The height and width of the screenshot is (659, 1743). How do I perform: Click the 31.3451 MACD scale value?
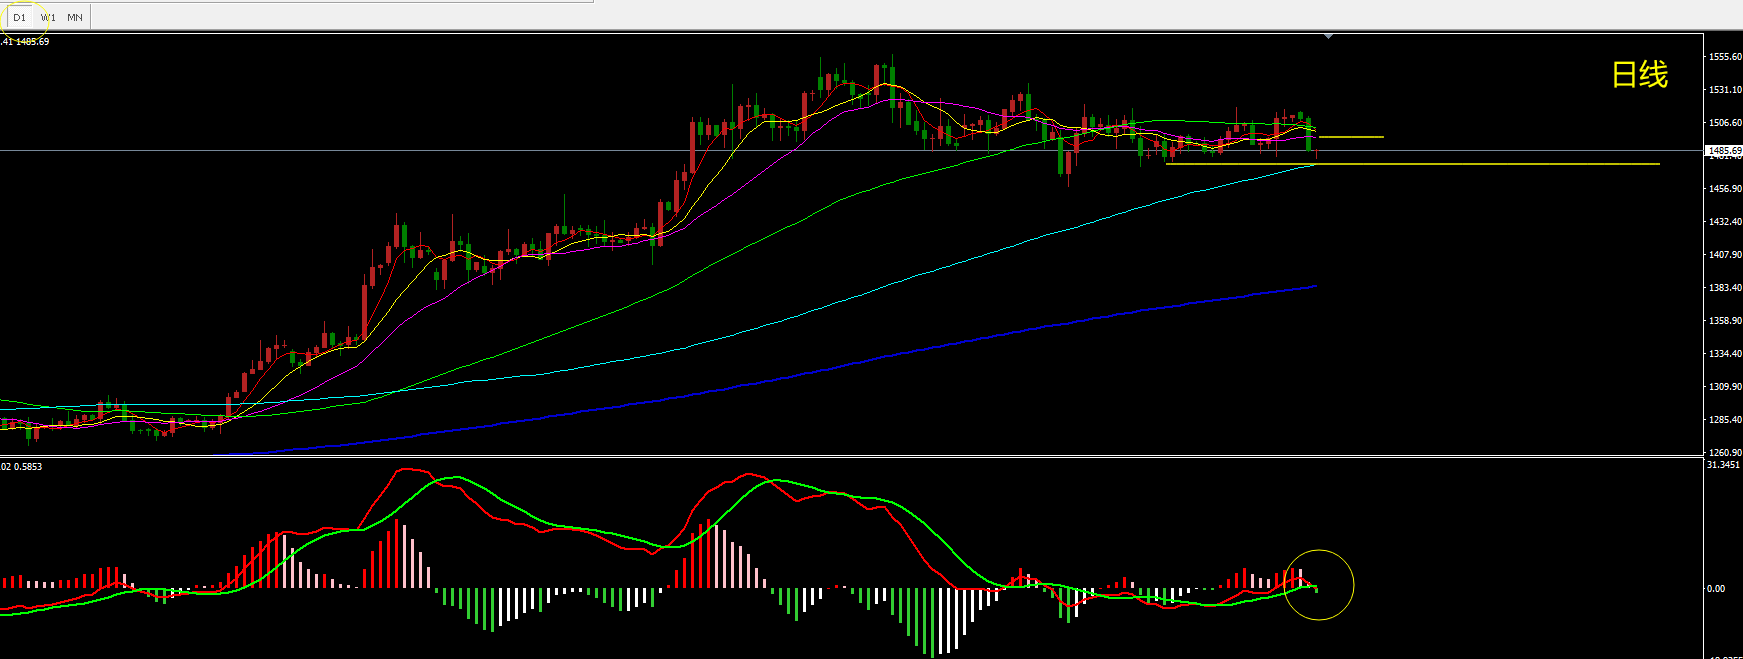(x=1723, y=465)
